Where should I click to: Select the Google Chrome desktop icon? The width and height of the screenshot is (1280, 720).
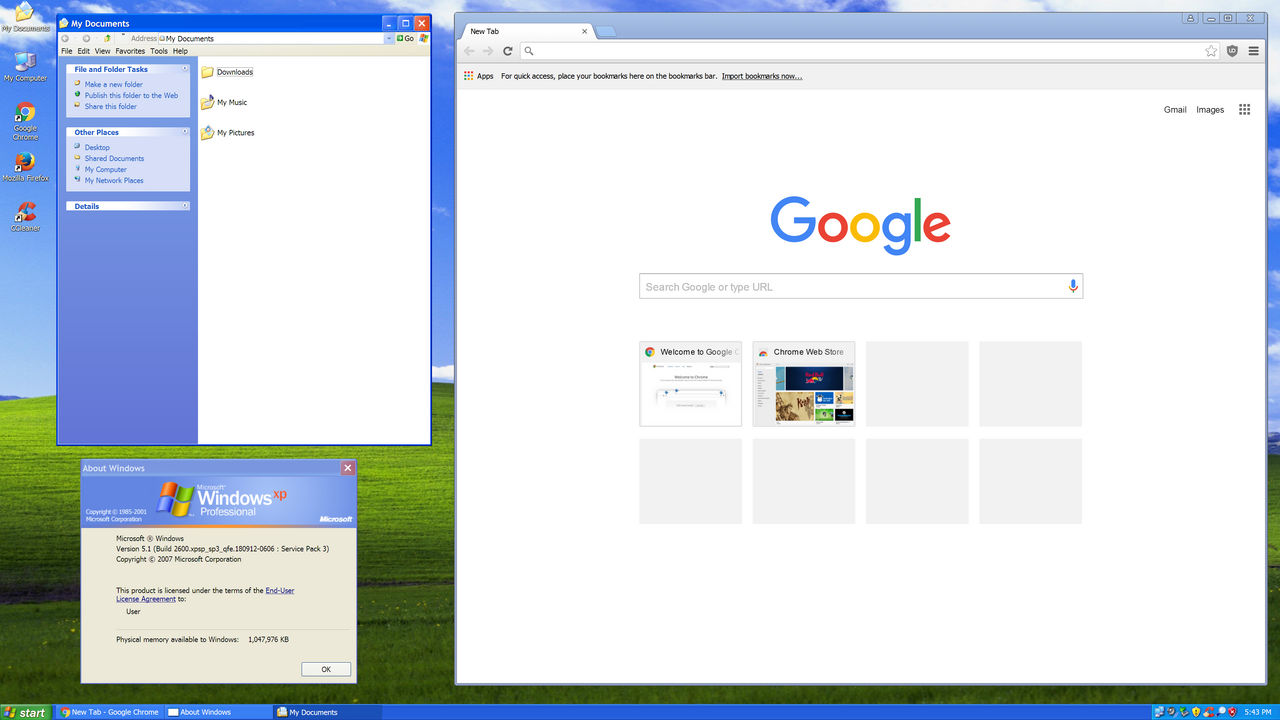25,121
